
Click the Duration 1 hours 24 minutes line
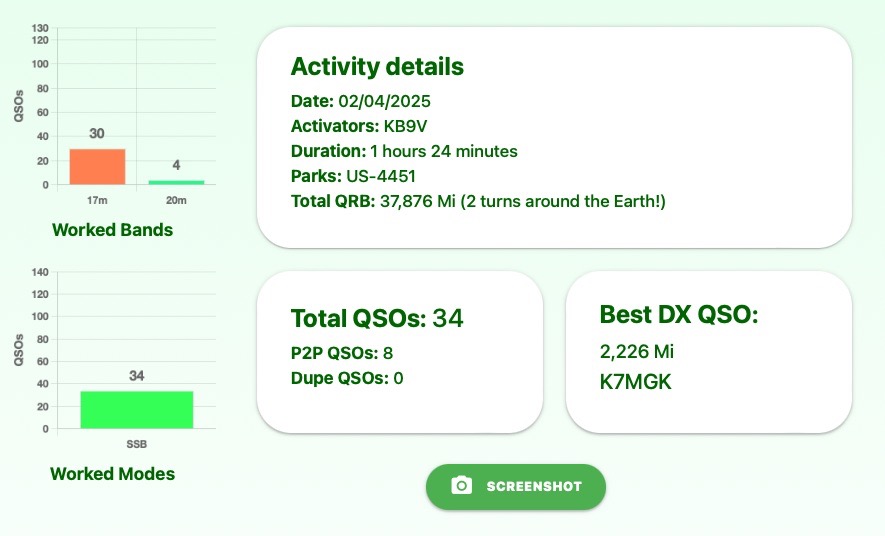(x=404, y=151)
